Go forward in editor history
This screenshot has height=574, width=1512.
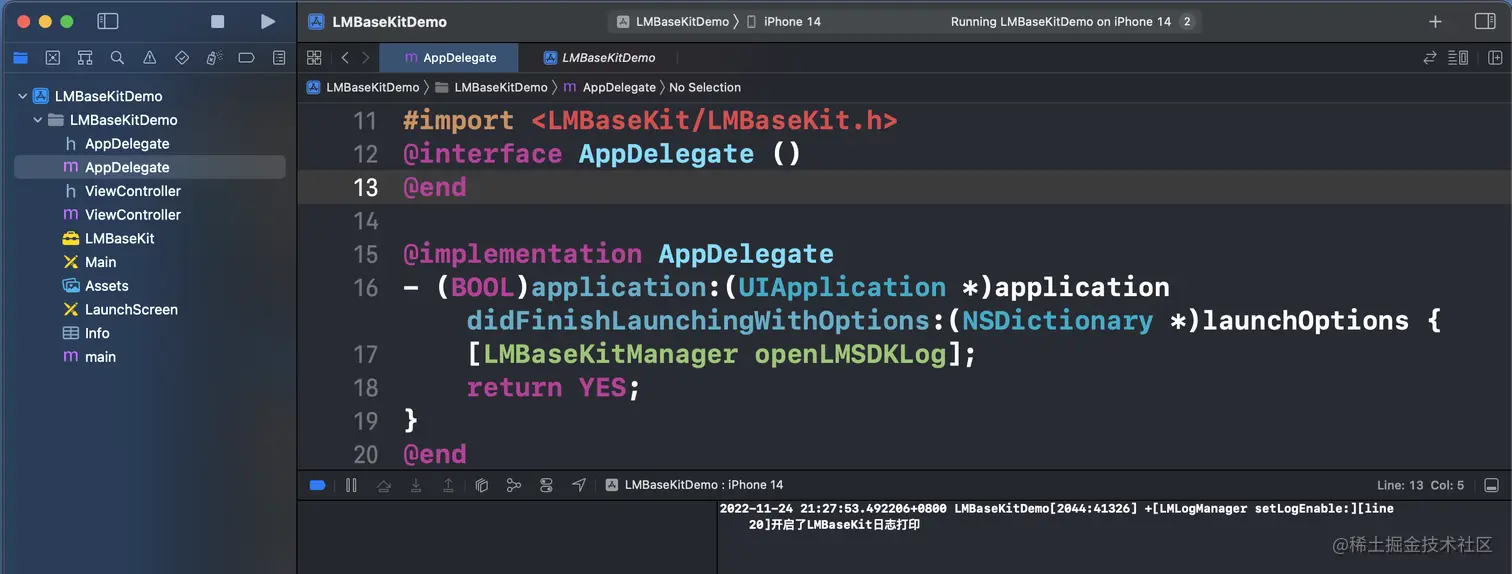[x=366, y=58]
